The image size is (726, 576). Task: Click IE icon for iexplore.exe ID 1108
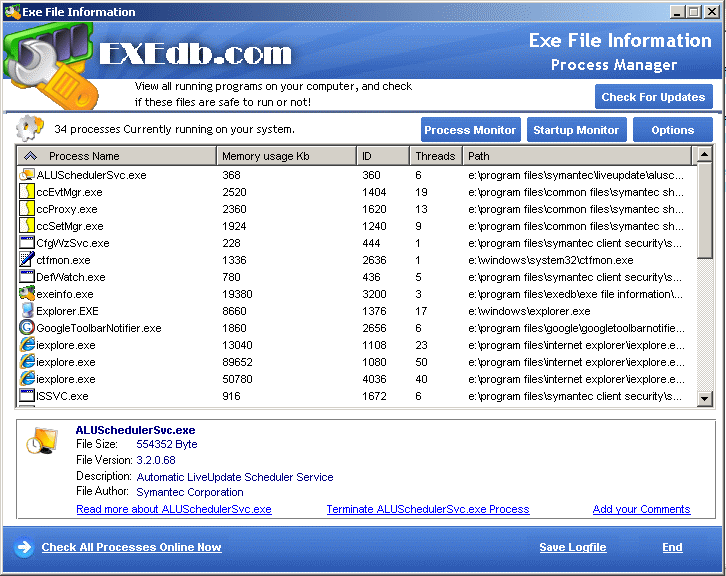(27, 345)
